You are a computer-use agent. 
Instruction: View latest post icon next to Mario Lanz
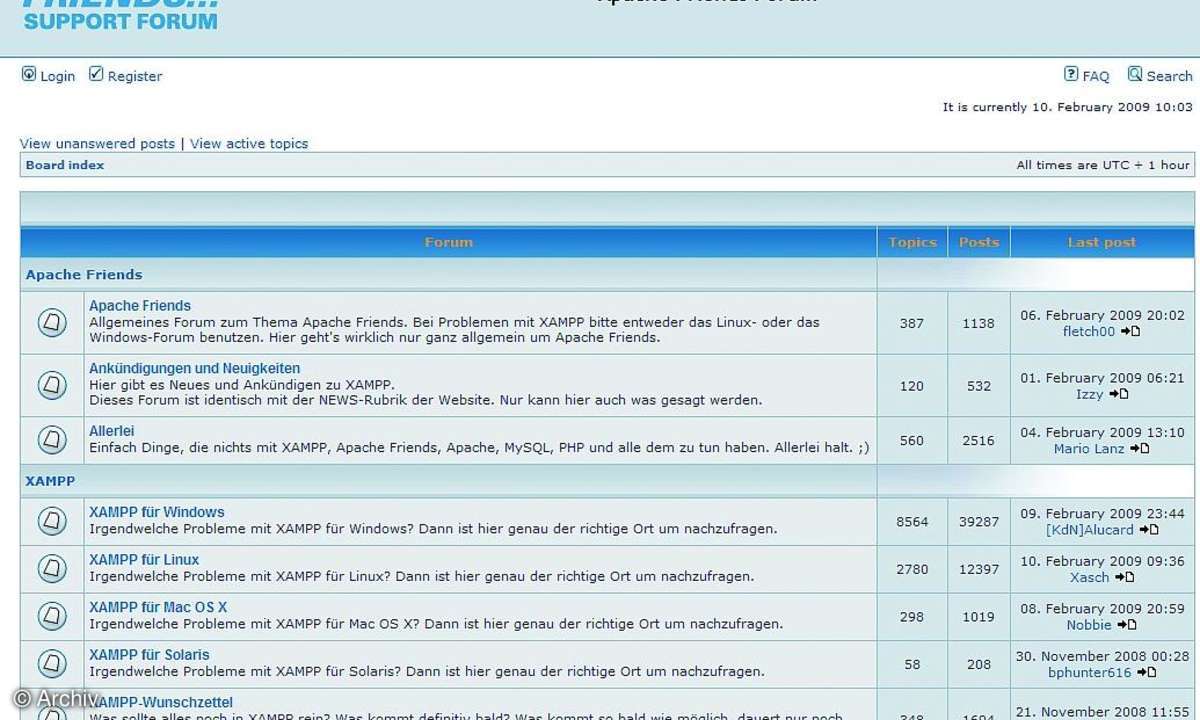click(x=1139, y=449)
